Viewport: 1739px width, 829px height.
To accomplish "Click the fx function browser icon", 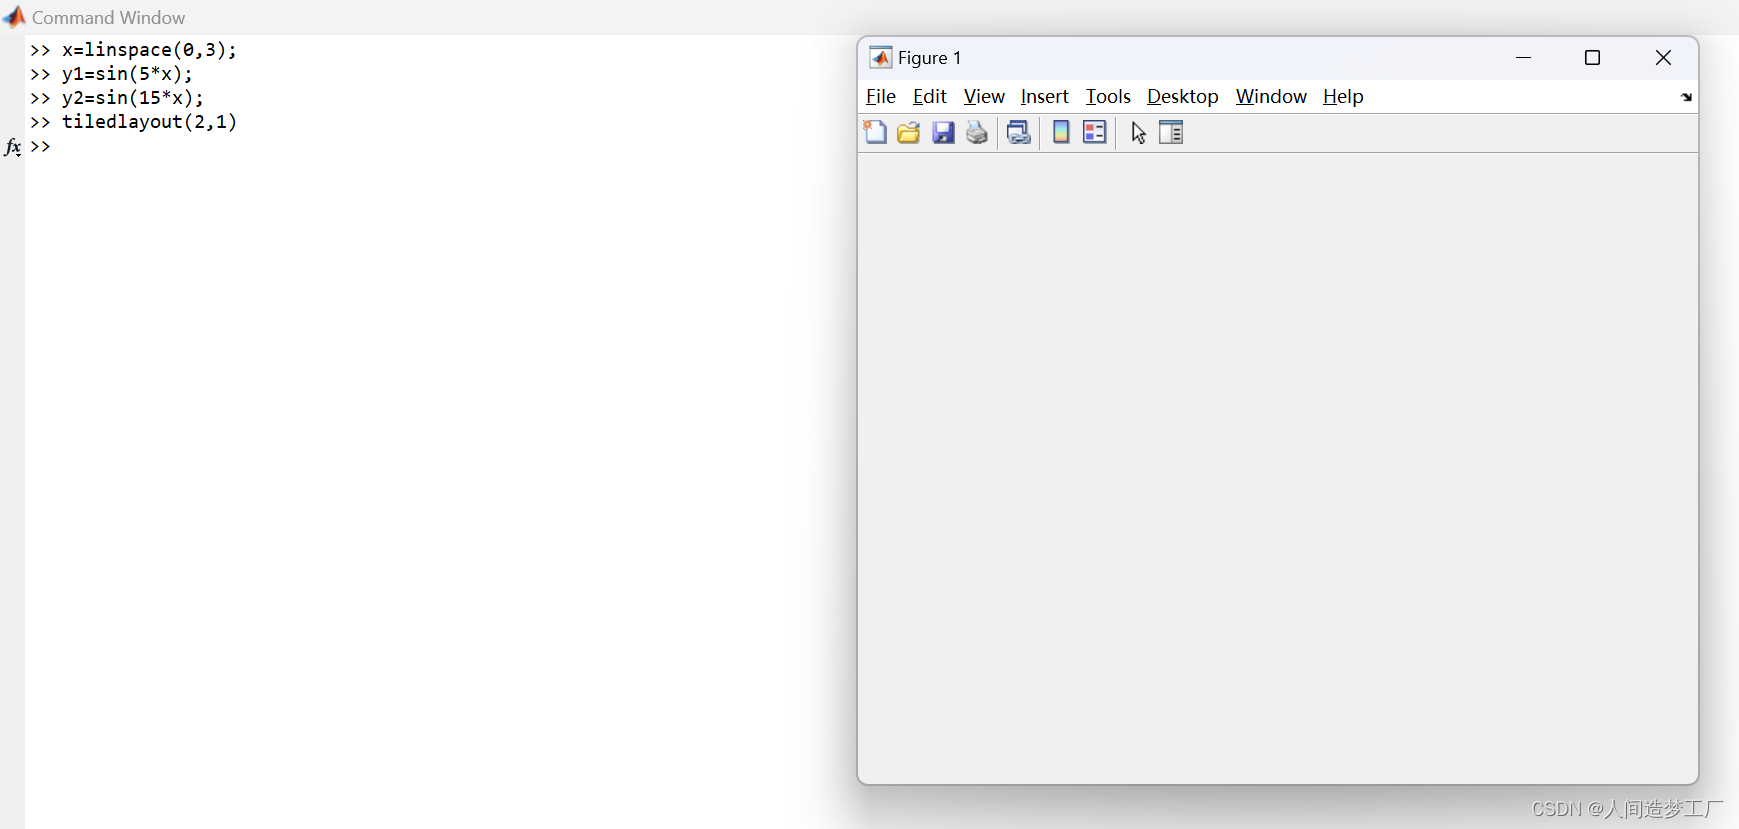I will coord(12,147).
